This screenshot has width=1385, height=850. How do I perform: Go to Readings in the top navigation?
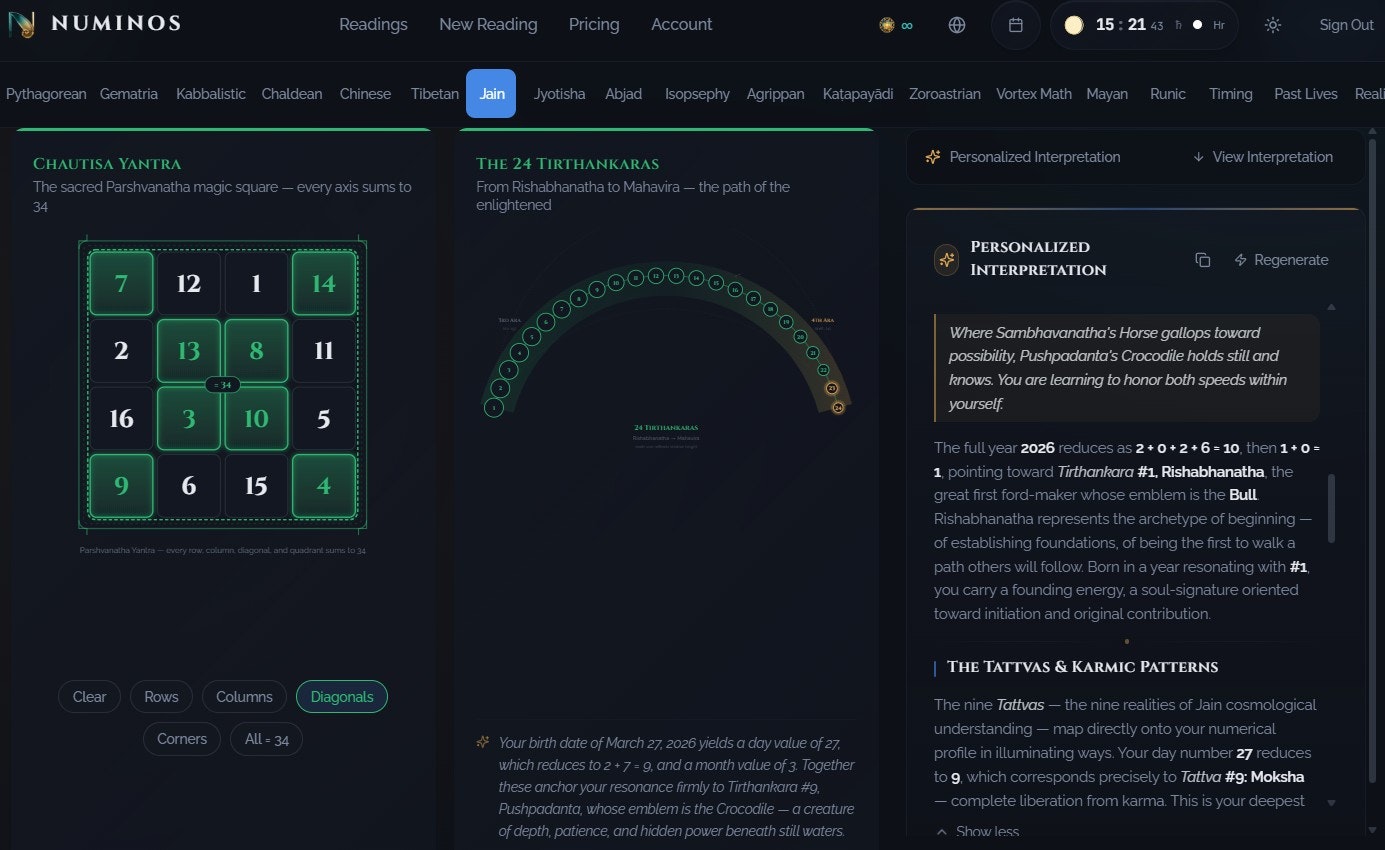(373, 25)
